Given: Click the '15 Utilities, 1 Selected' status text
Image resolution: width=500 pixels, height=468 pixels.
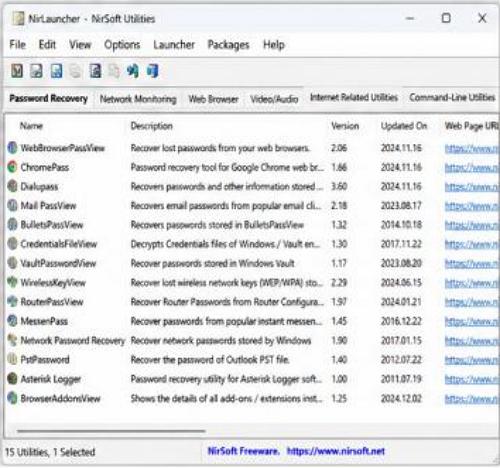Looking at the screenshot, I should tap(50, 452).
